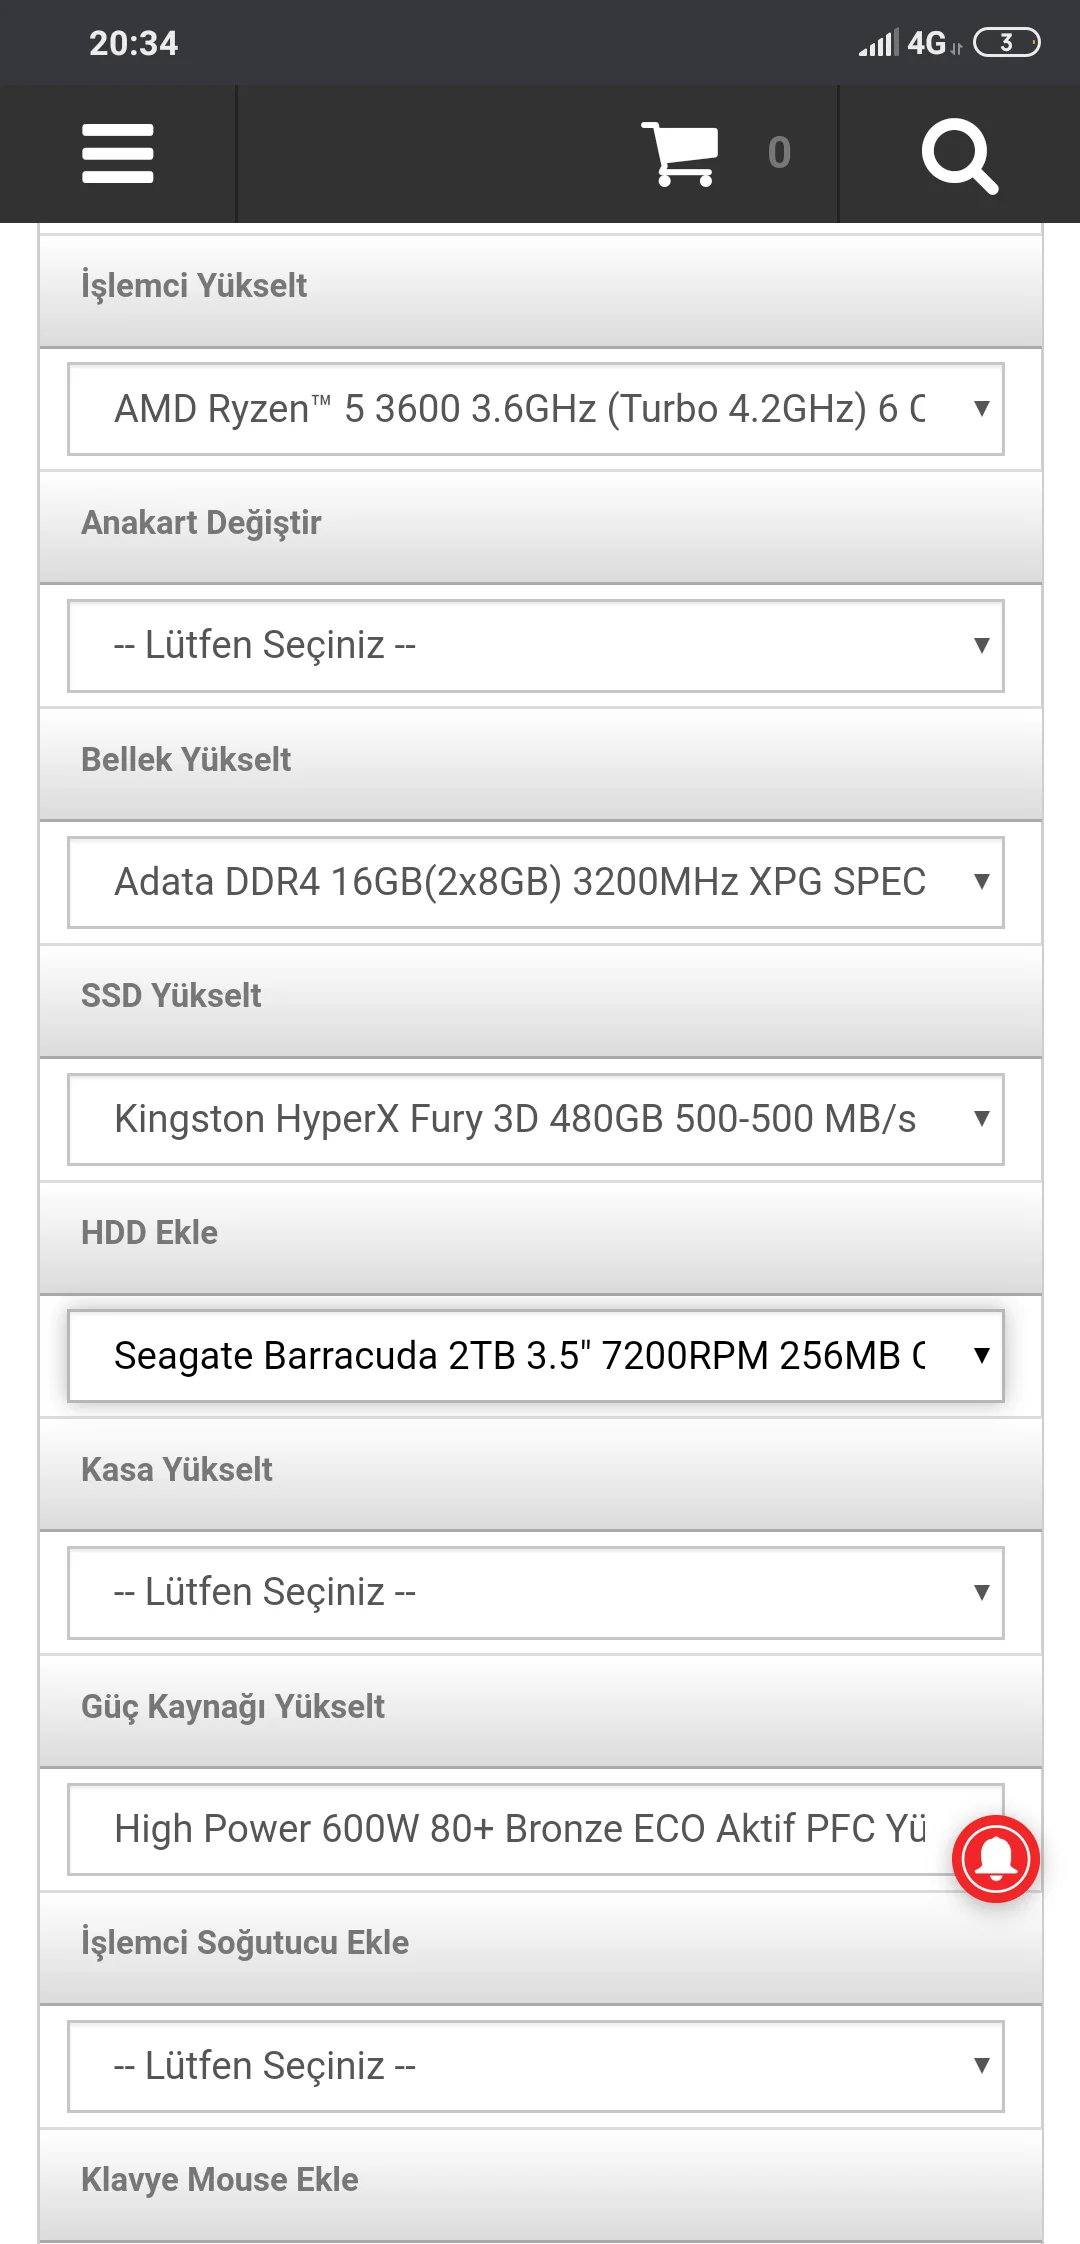This screenshot has width=1080, height=2244.
Task: Expand the motherboard selection dropdown
Action: tap(536, 646)
